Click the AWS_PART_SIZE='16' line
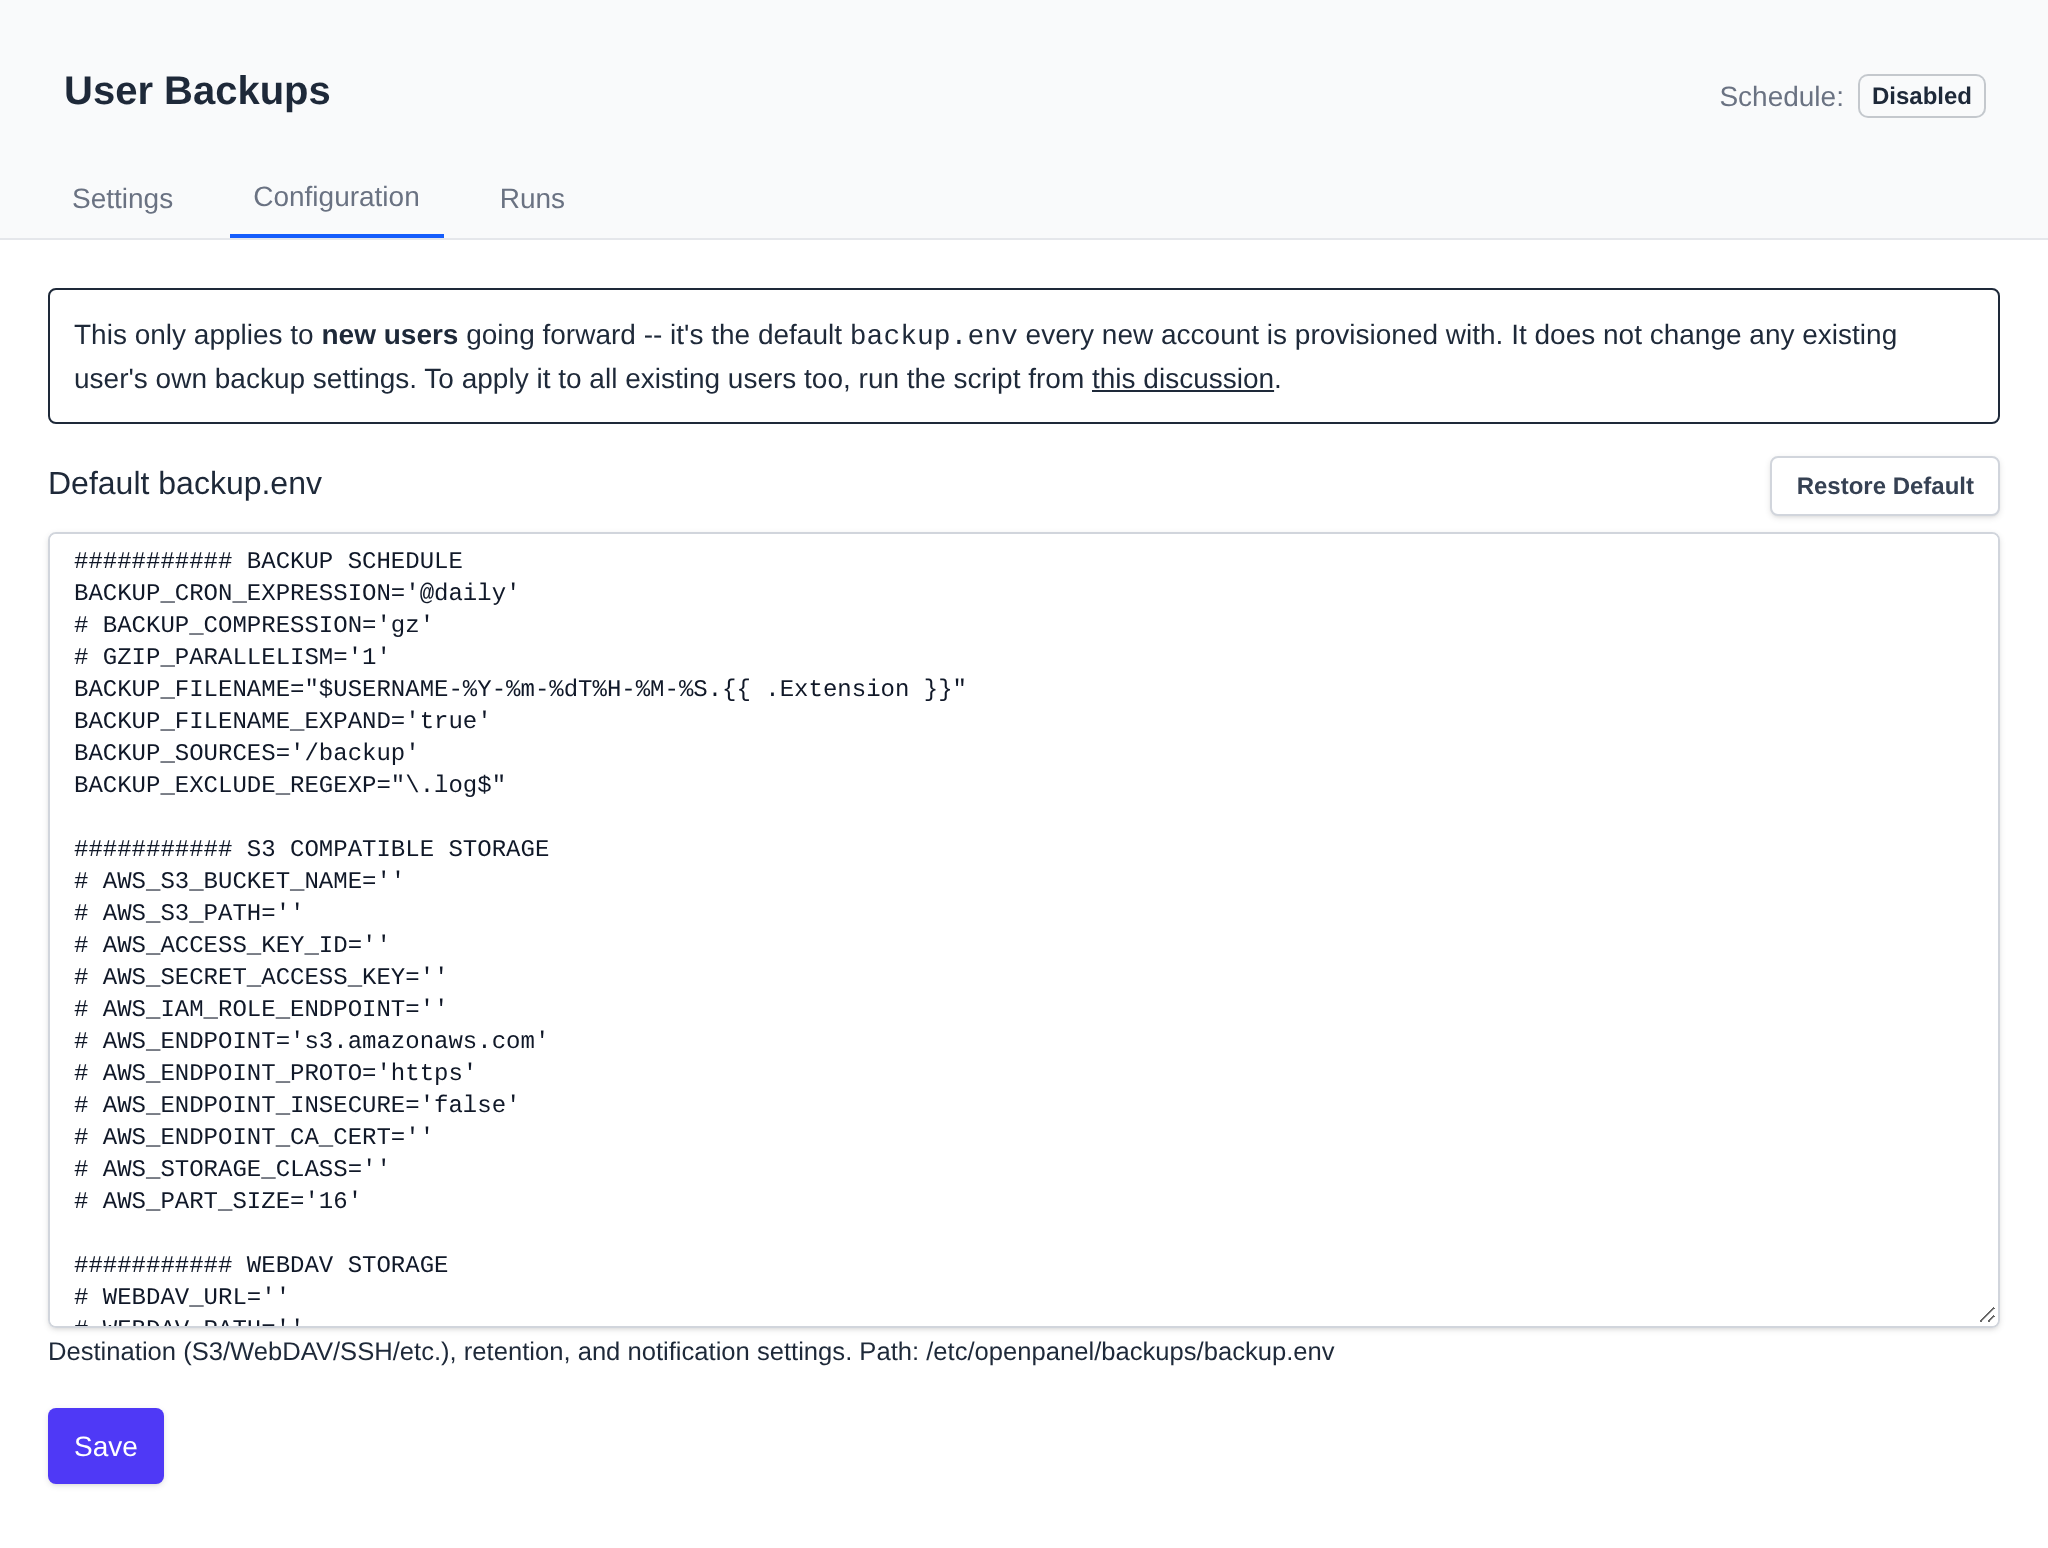This screenshot has width=2048, height=1548. [x=218, y=1201]
